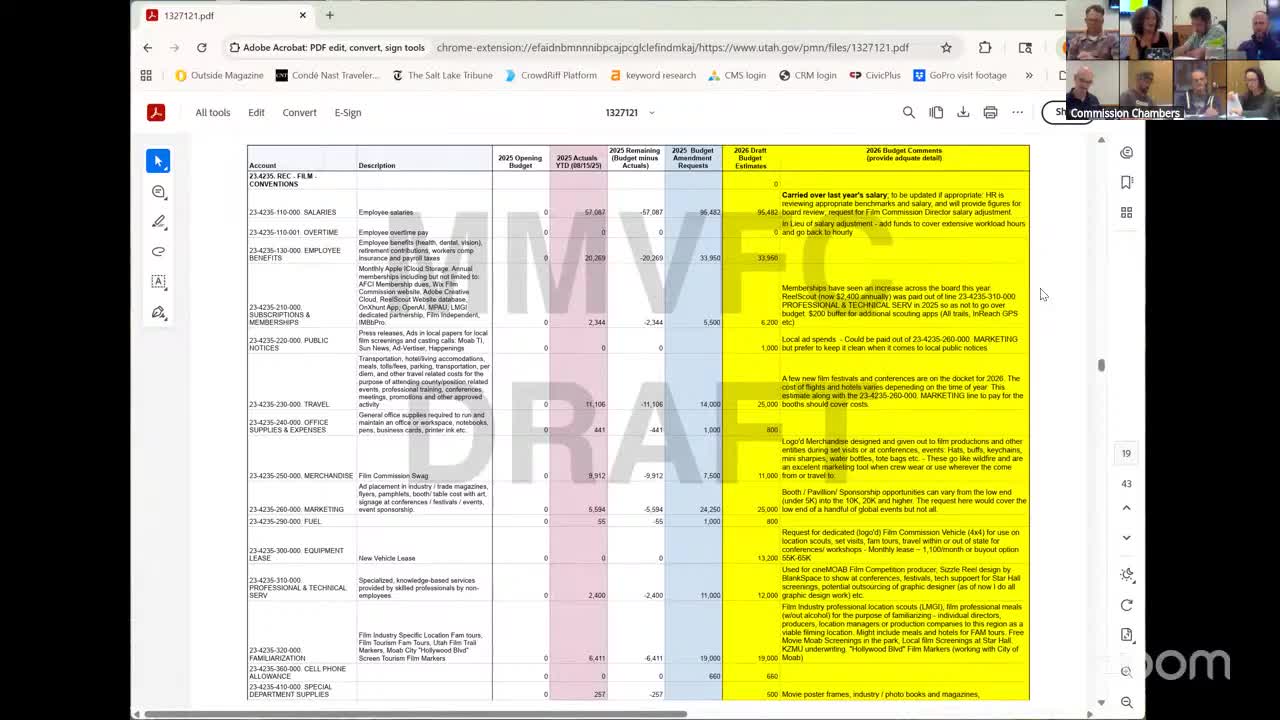Activate the add text box tool

point(158,282)
